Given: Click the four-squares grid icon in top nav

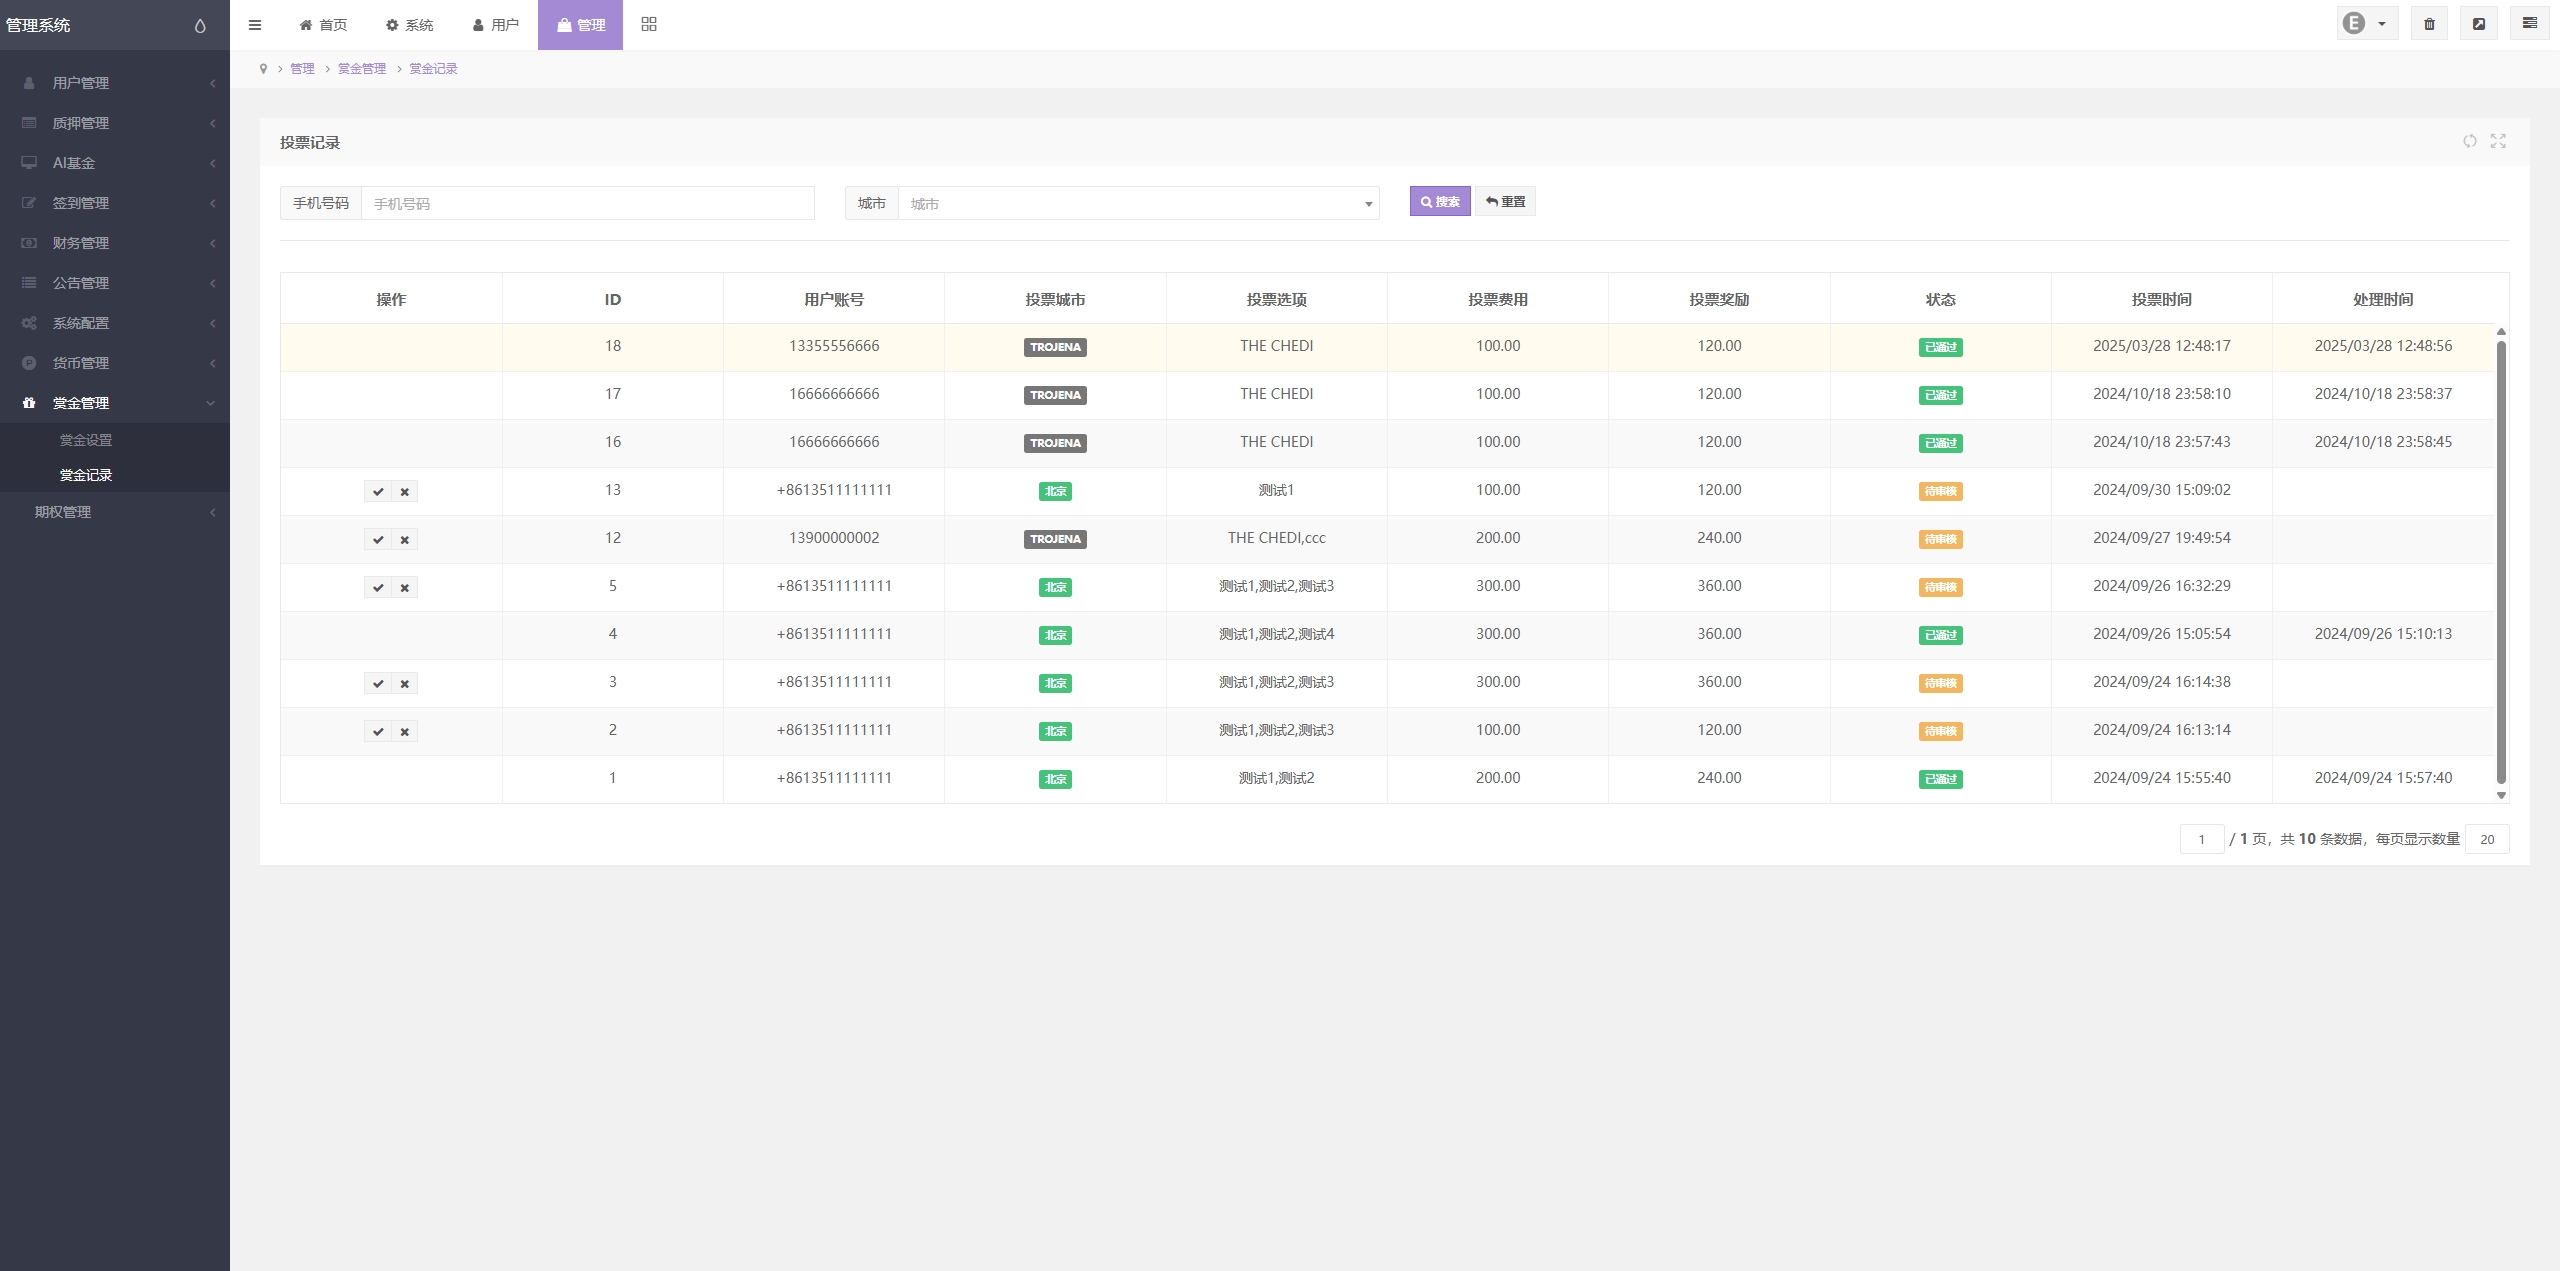Looking at the screenshot, I should click(x=649, y=24).
